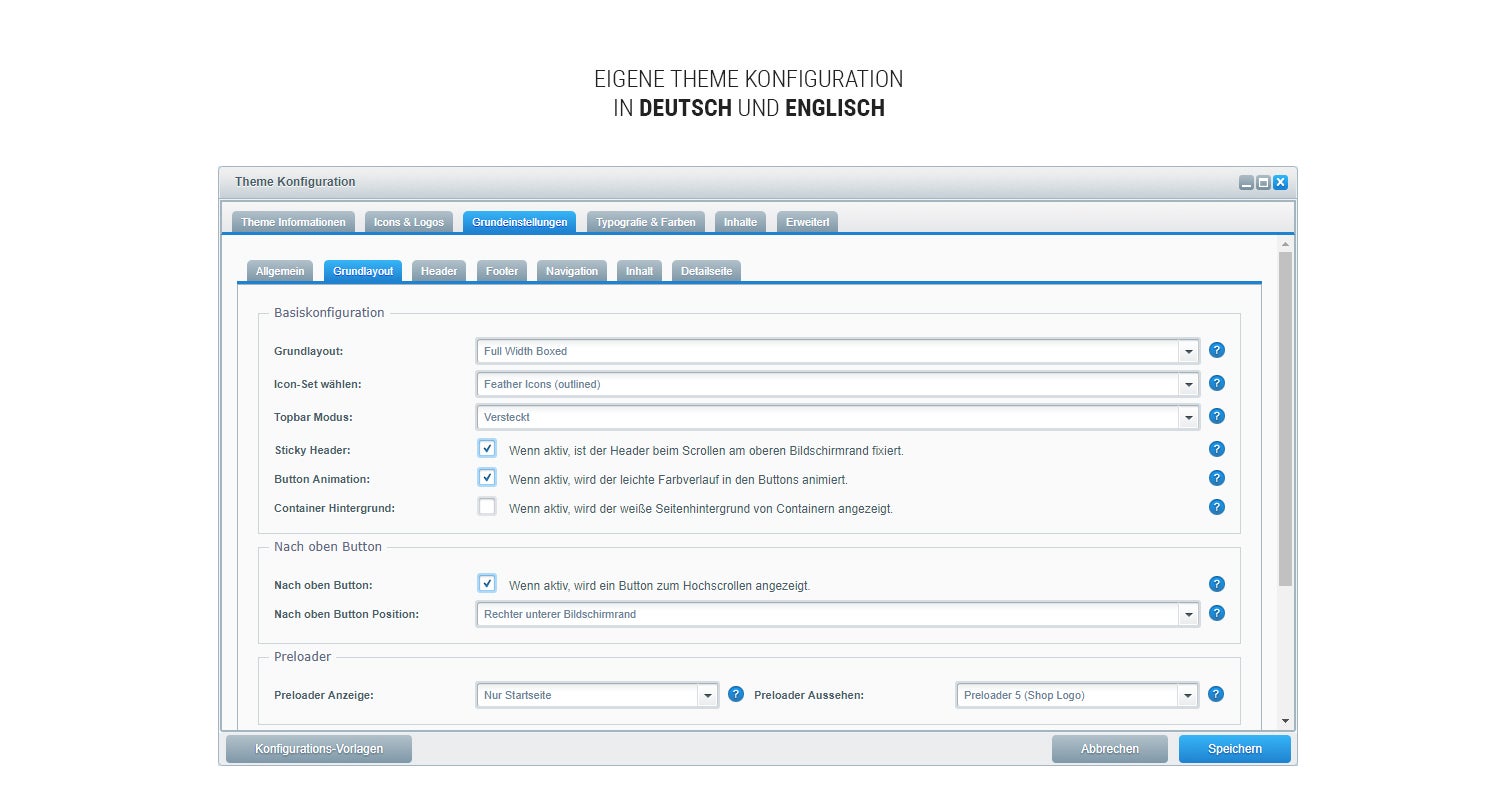This screenshot has height=800, width=1500.
Task: Click the Nur Startseite field
Action: 588,695
